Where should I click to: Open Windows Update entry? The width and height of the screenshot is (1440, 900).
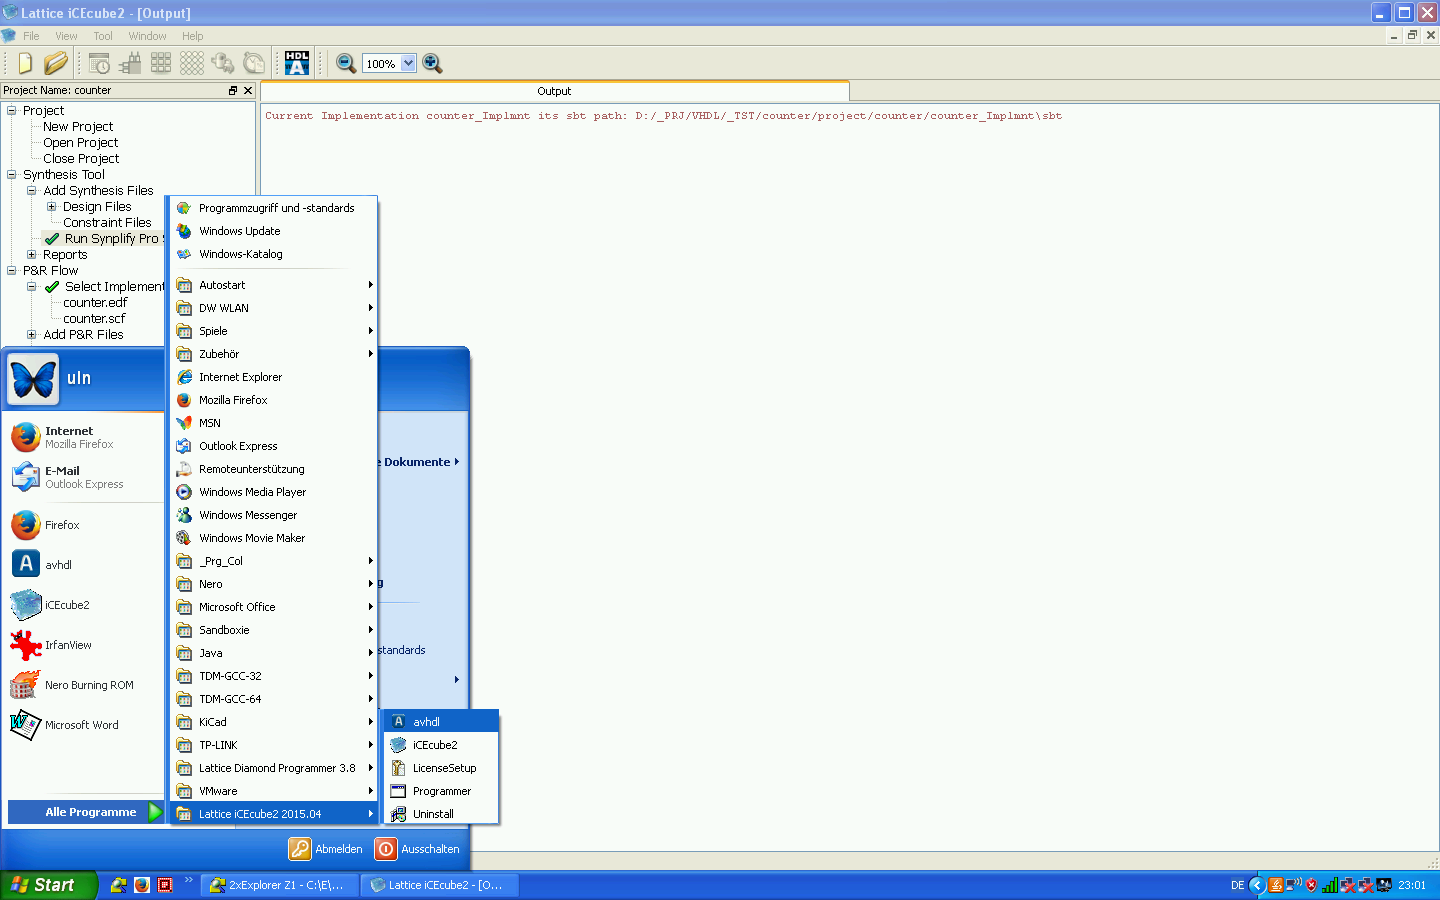tap(273, 231)
